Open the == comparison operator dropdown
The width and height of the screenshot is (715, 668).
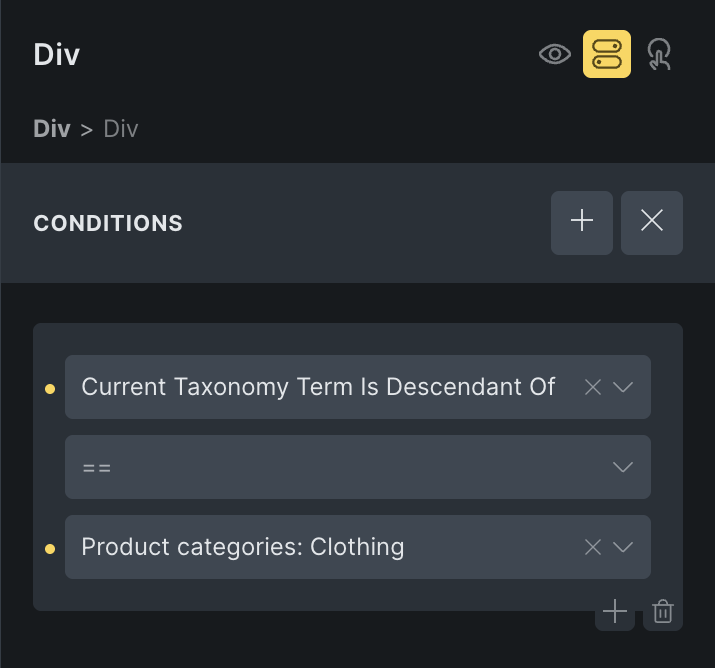(x=358, y=467)
